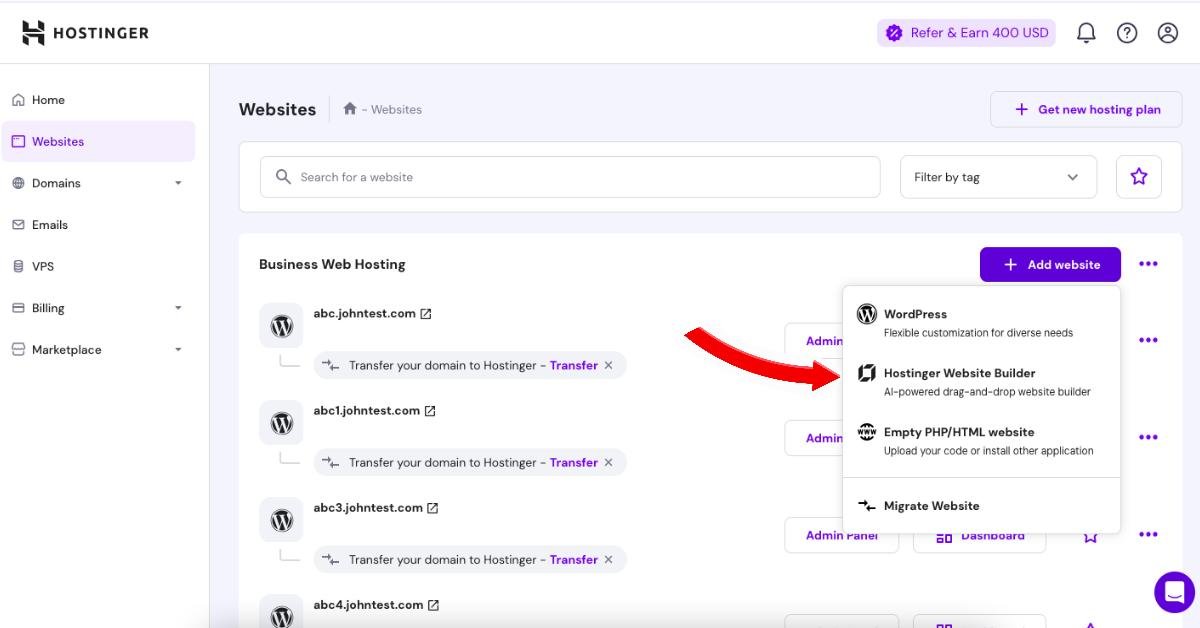Viewport: 1200px width, 628px height.
Task: Open Dashboard for abc3.johntest.com
Action: pyautogui.click(x=980, y=536)
